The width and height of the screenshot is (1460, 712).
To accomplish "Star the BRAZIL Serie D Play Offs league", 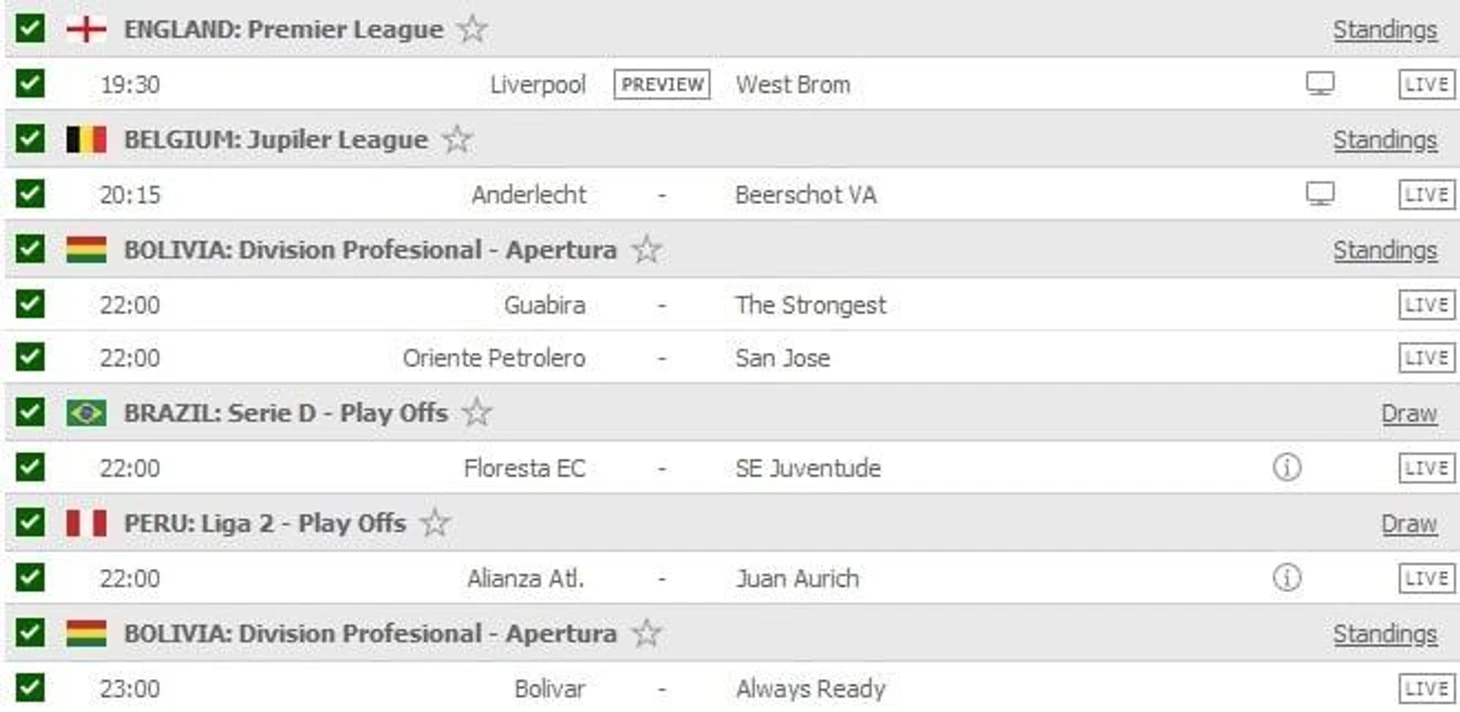I will [x=477, y=412].
